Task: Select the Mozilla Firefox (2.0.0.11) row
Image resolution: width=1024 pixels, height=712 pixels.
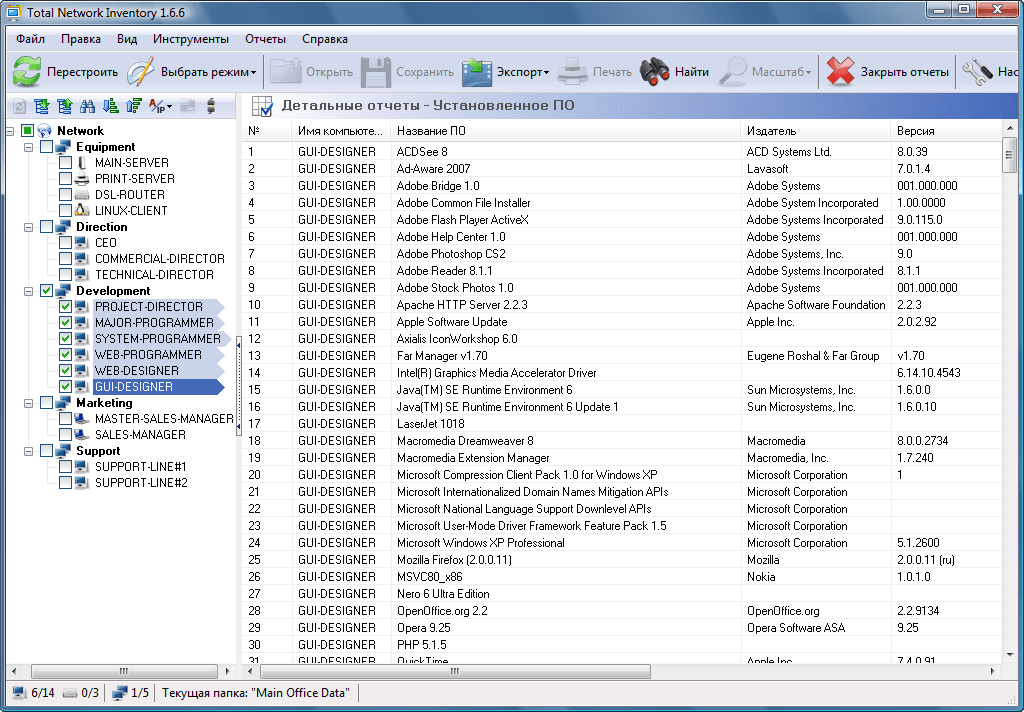Action: (621, 559)
